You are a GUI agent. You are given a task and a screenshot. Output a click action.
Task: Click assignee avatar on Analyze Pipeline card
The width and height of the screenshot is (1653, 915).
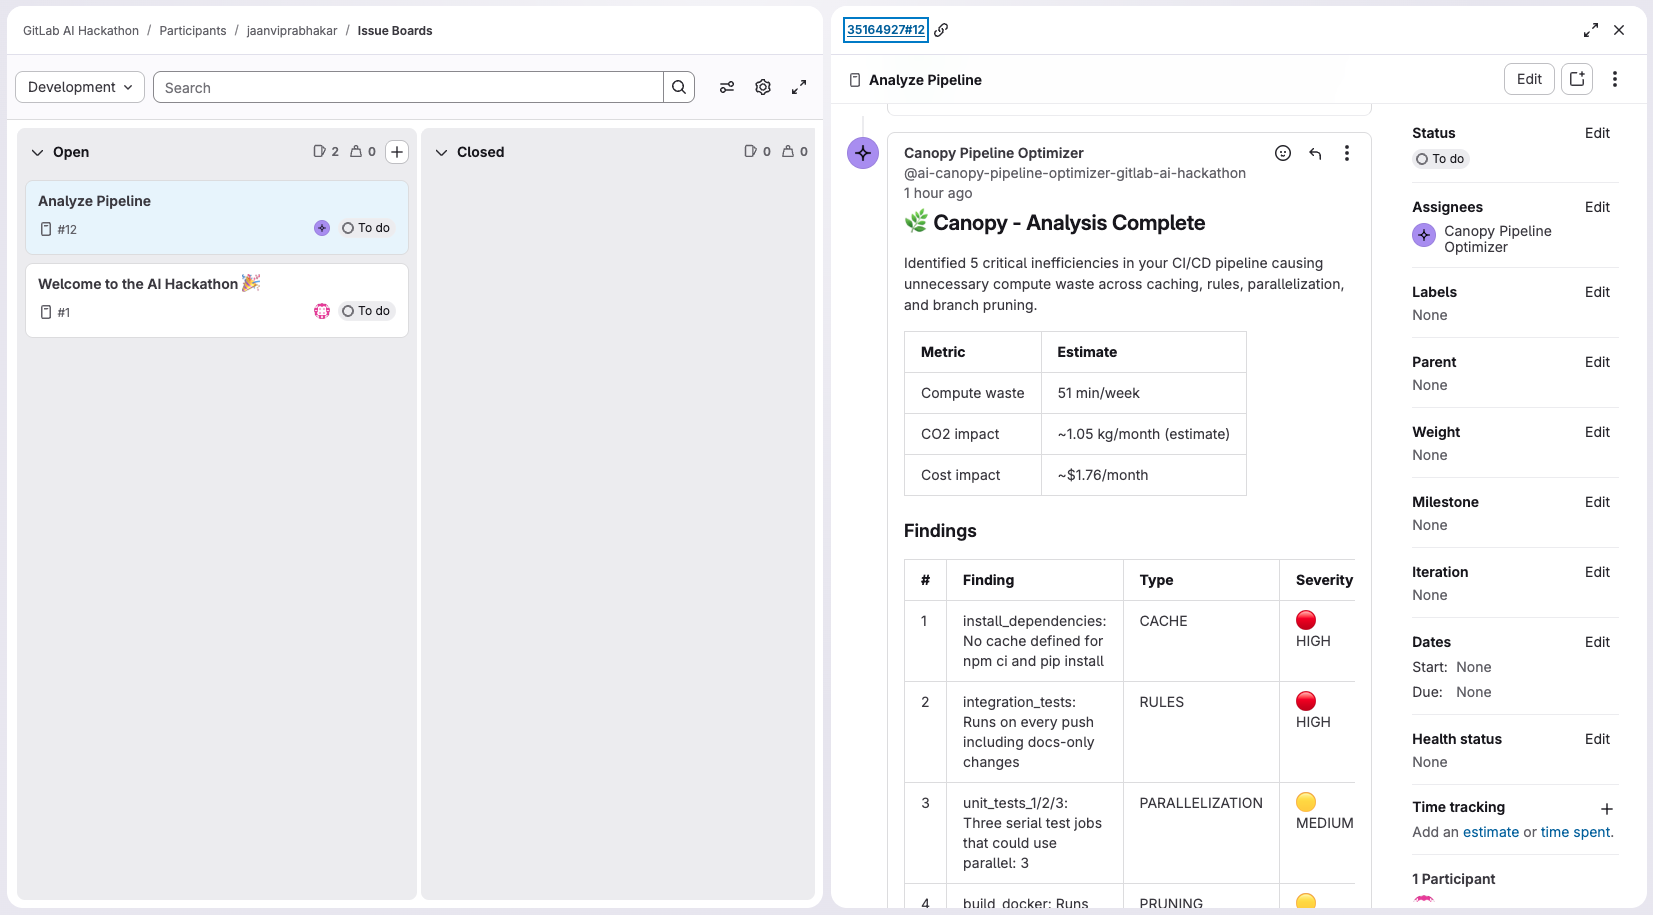(x=322, y=228)
